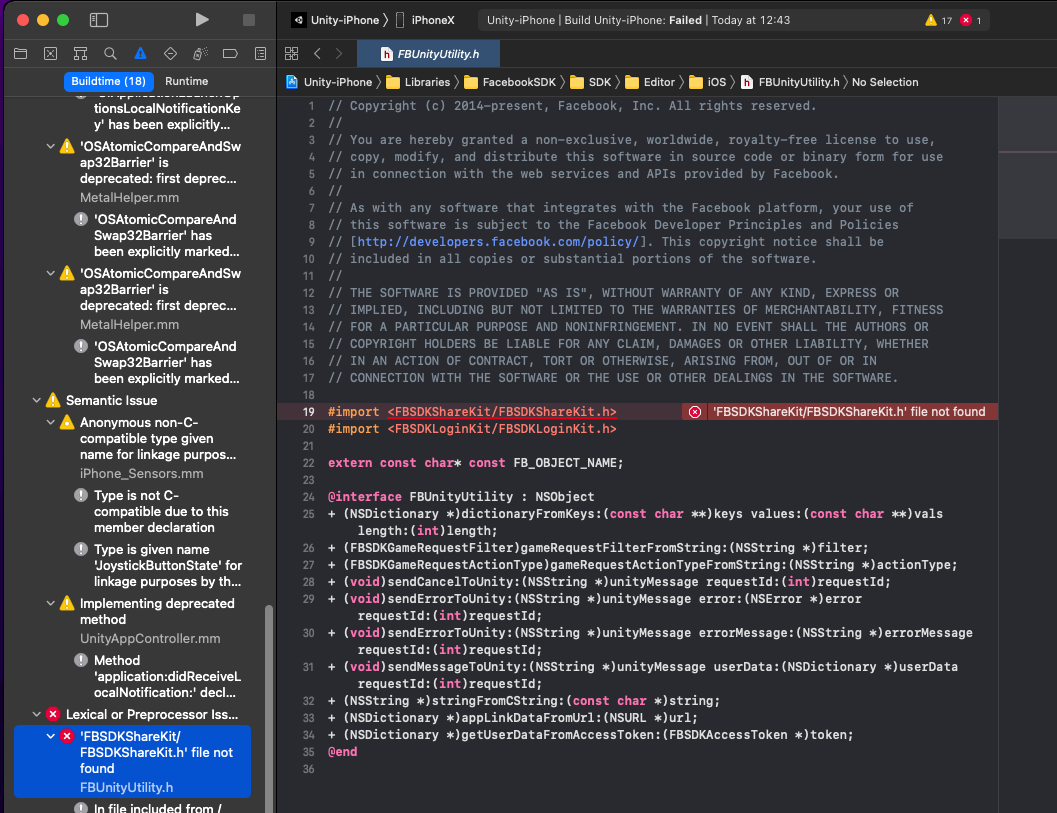The height and width of the screenshot is (813, 1057).
Task: Open the Test navigator diamond icon
Action: pyautogui.click(x=171, y=53)
